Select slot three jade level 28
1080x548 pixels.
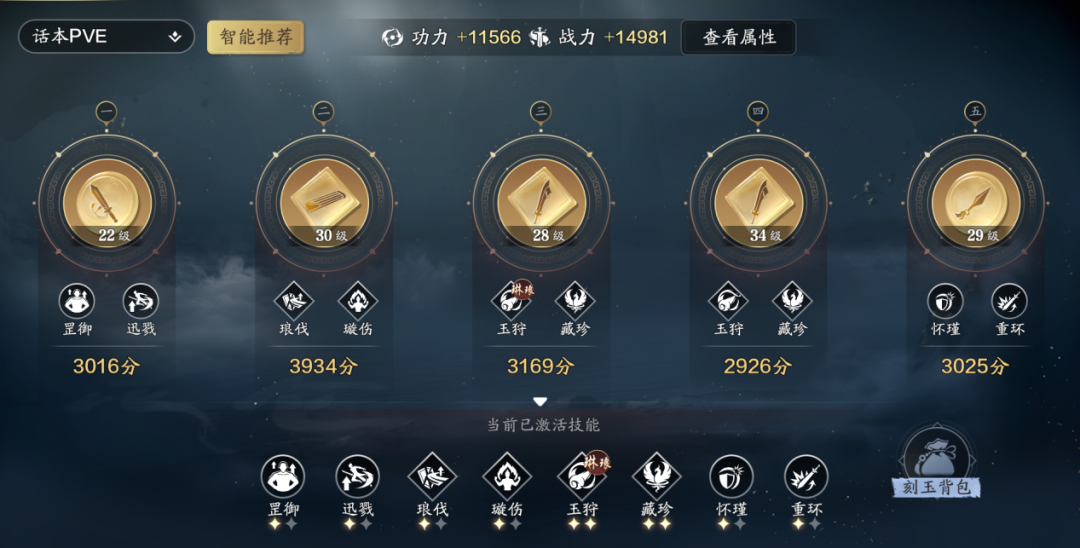(541, 203)
